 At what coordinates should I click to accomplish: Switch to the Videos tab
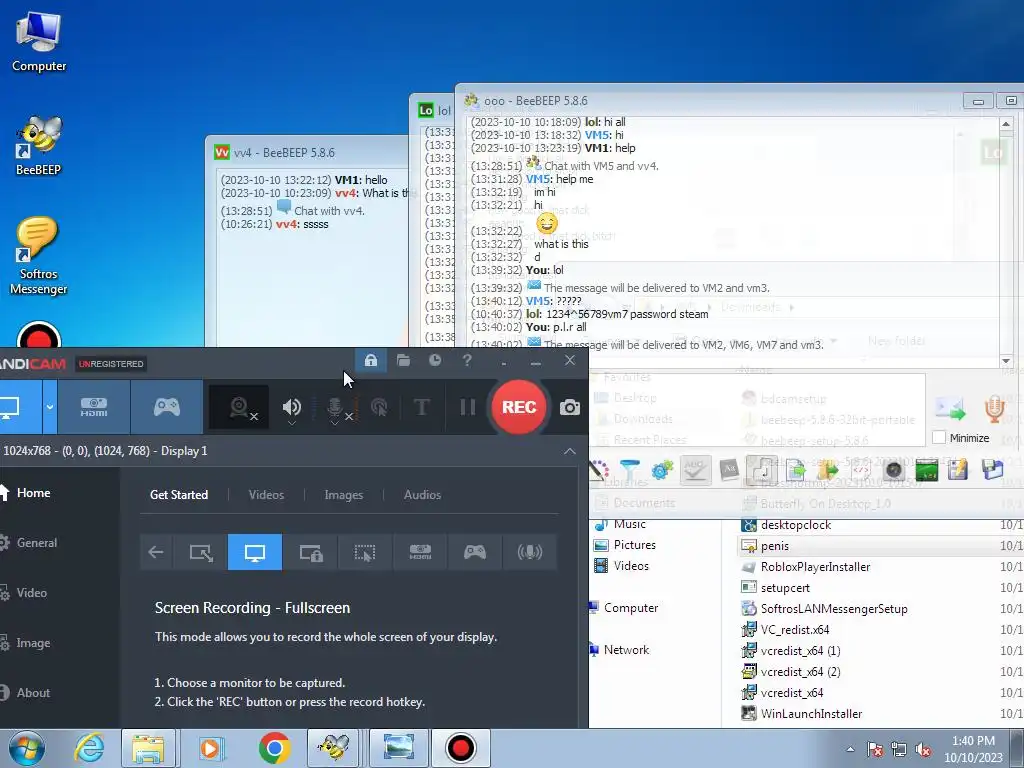coord(266,495)
